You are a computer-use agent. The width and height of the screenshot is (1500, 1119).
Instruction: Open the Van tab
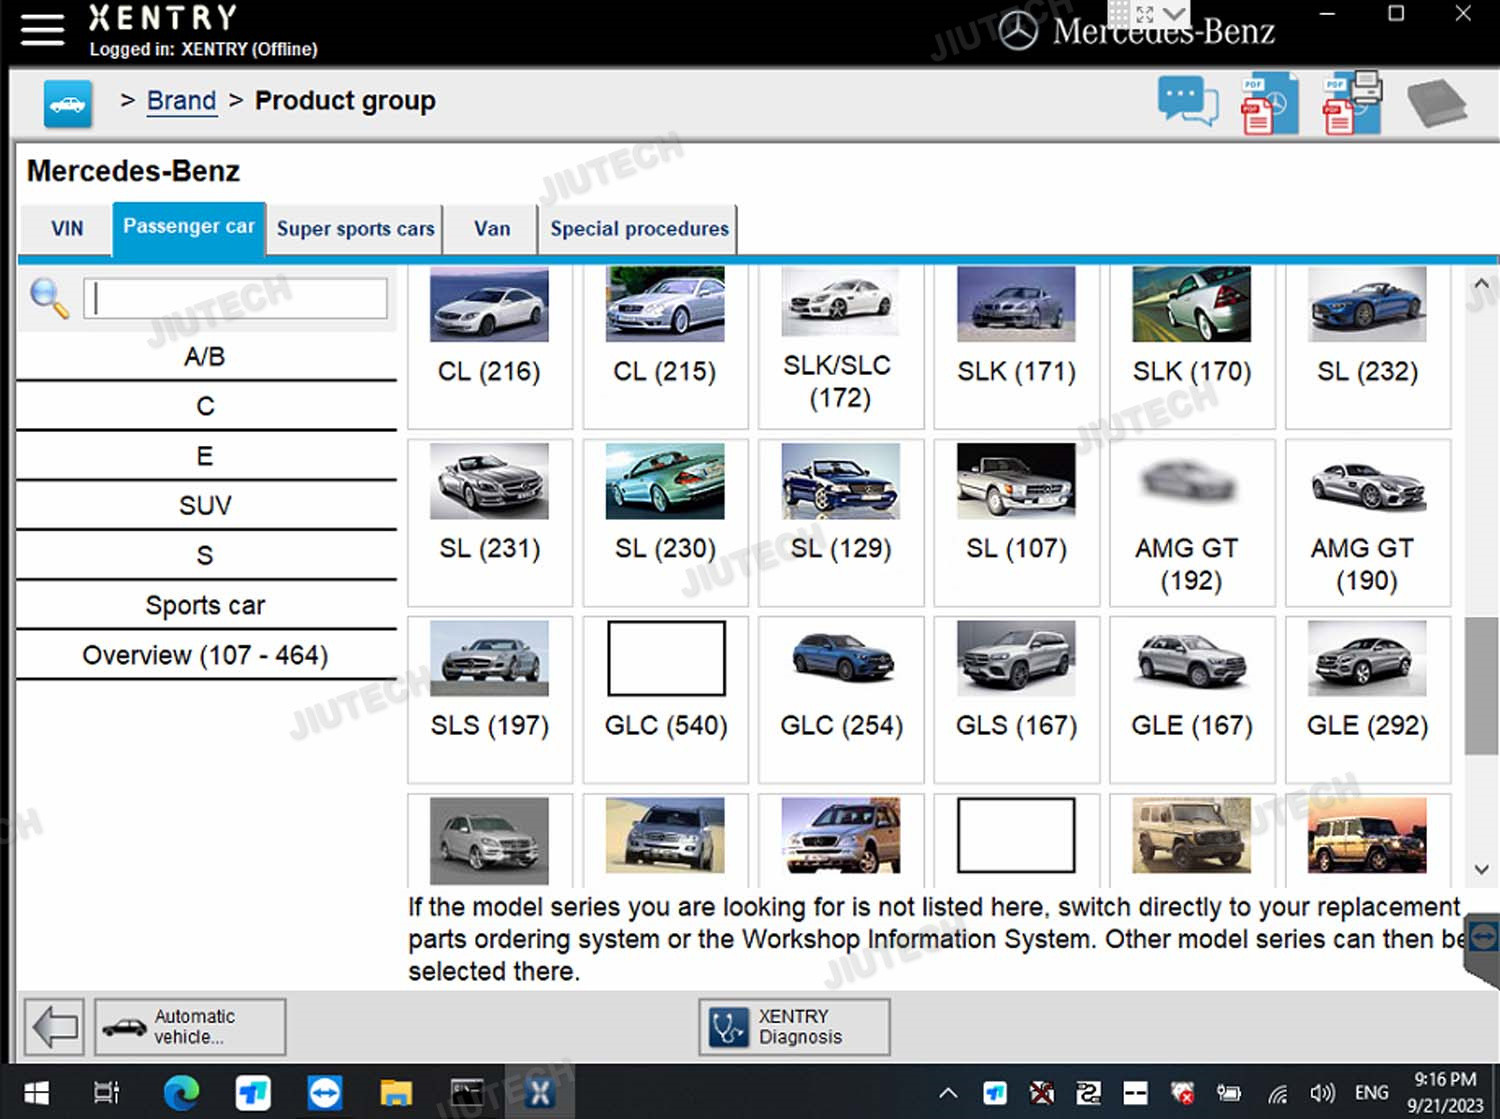[492, 229]
